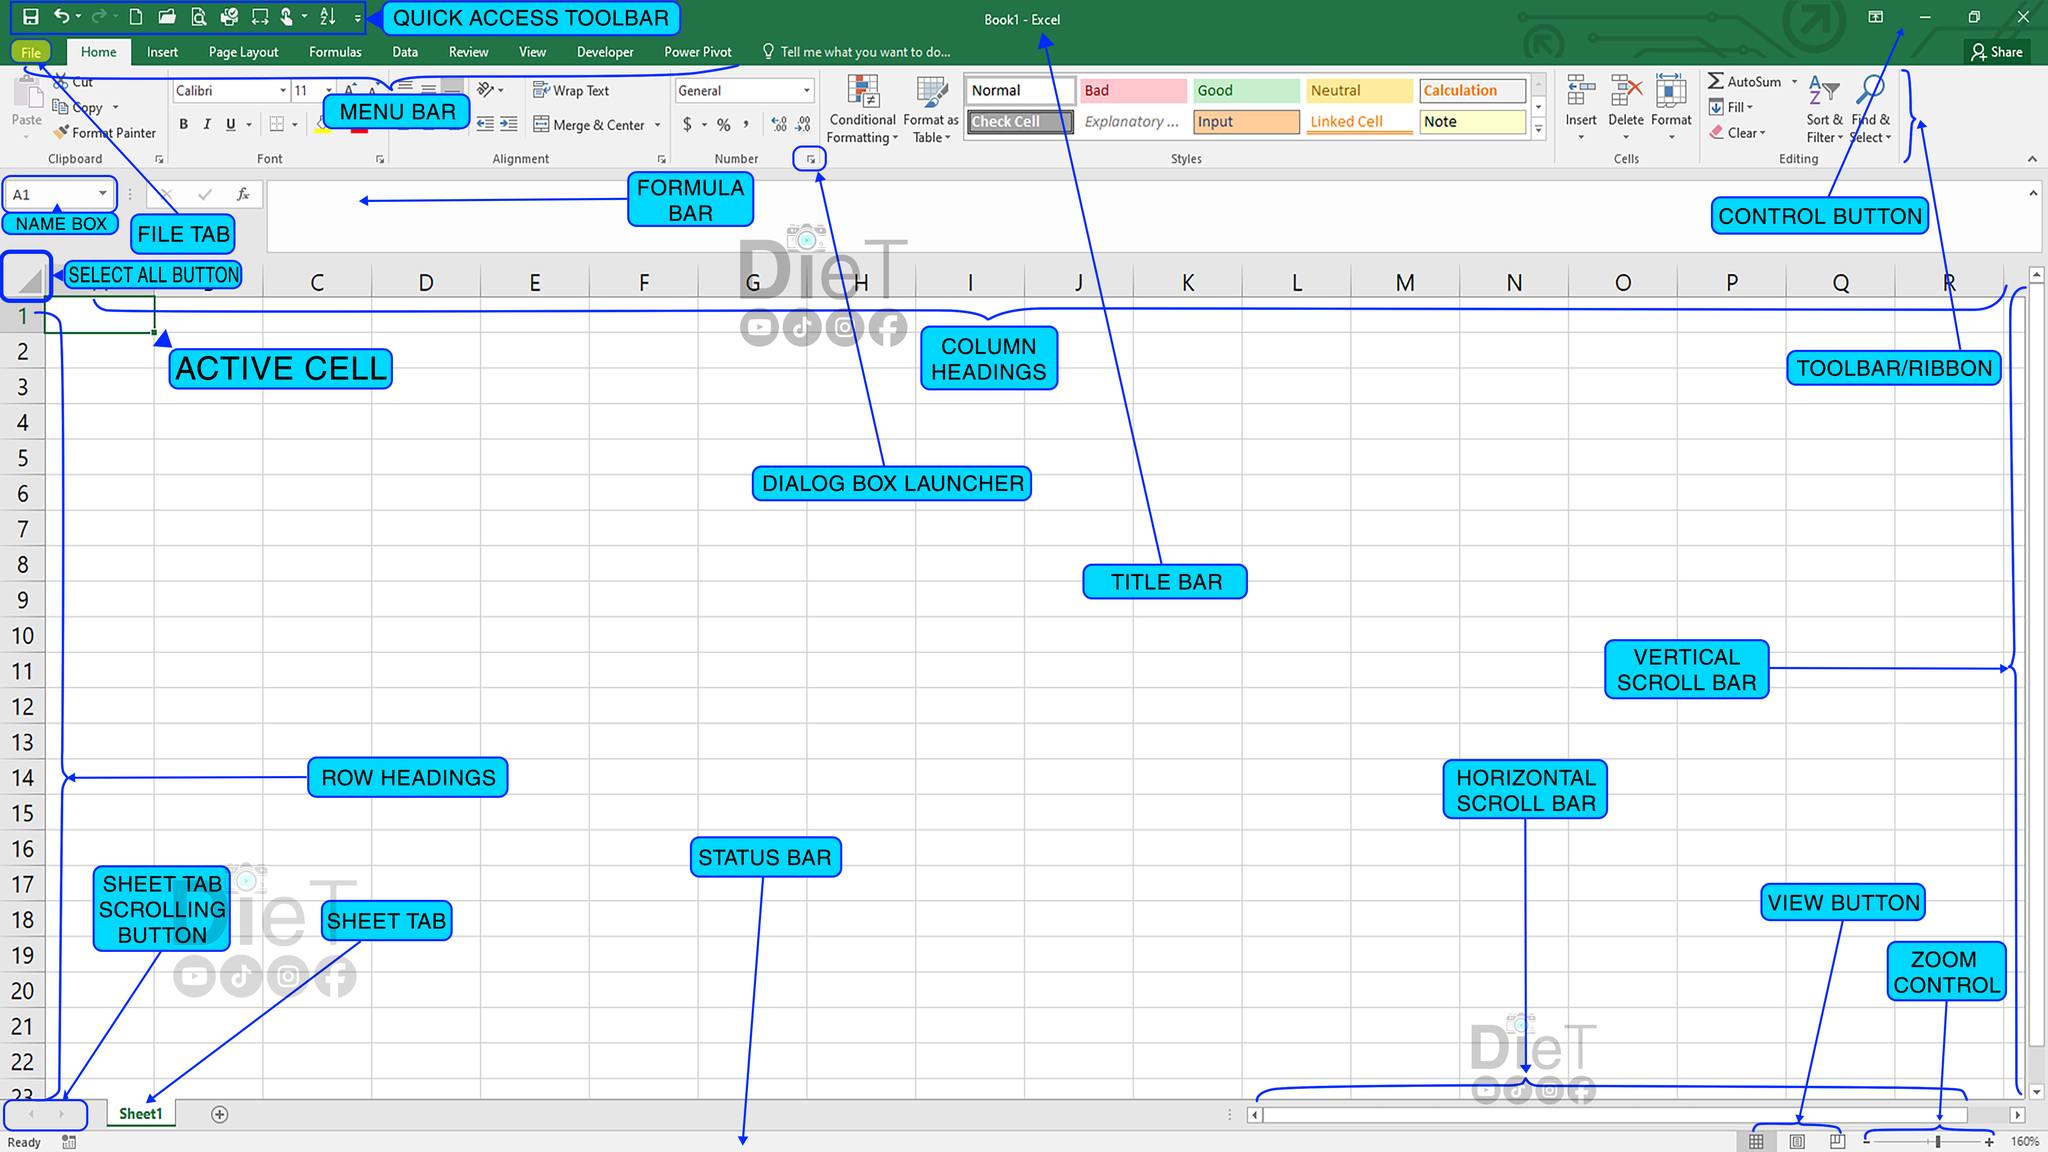Open the Fill dropdown in Editing group
Viewport: 2048px width, 1152px height.
(x=1732, y=107)
